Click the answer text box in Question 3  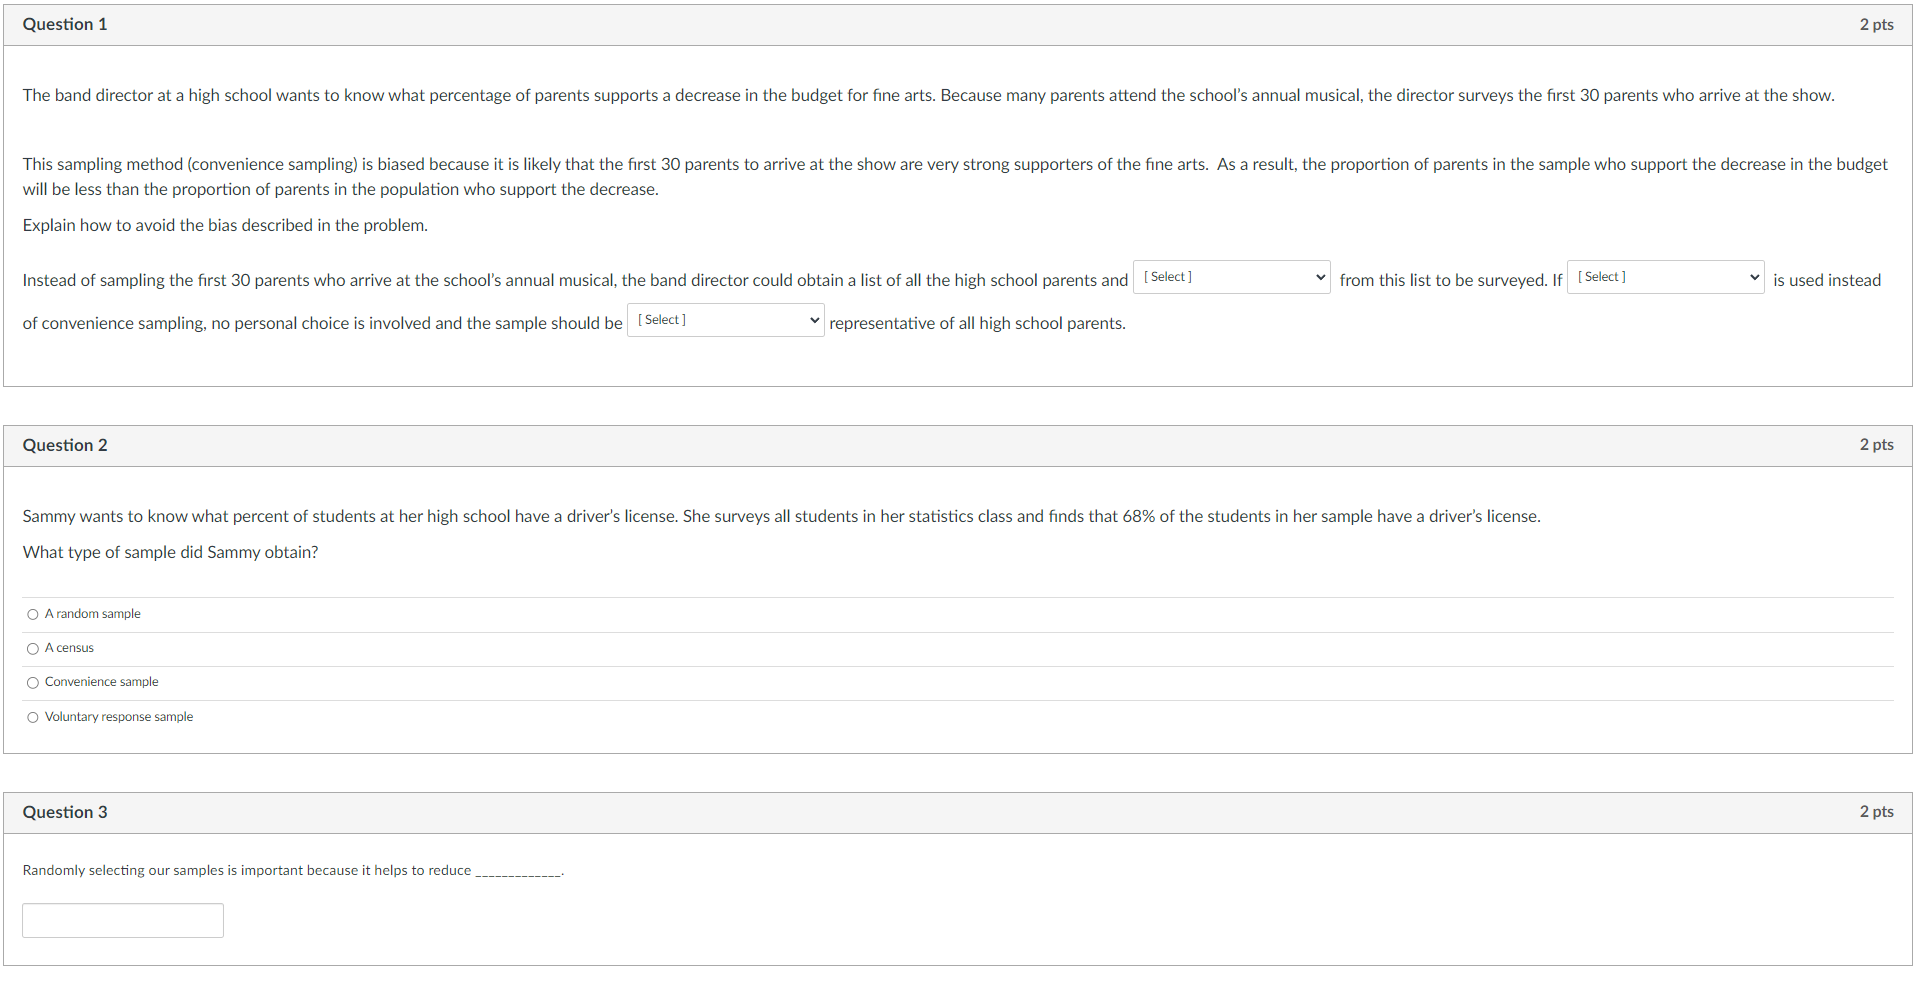point(122,920)
